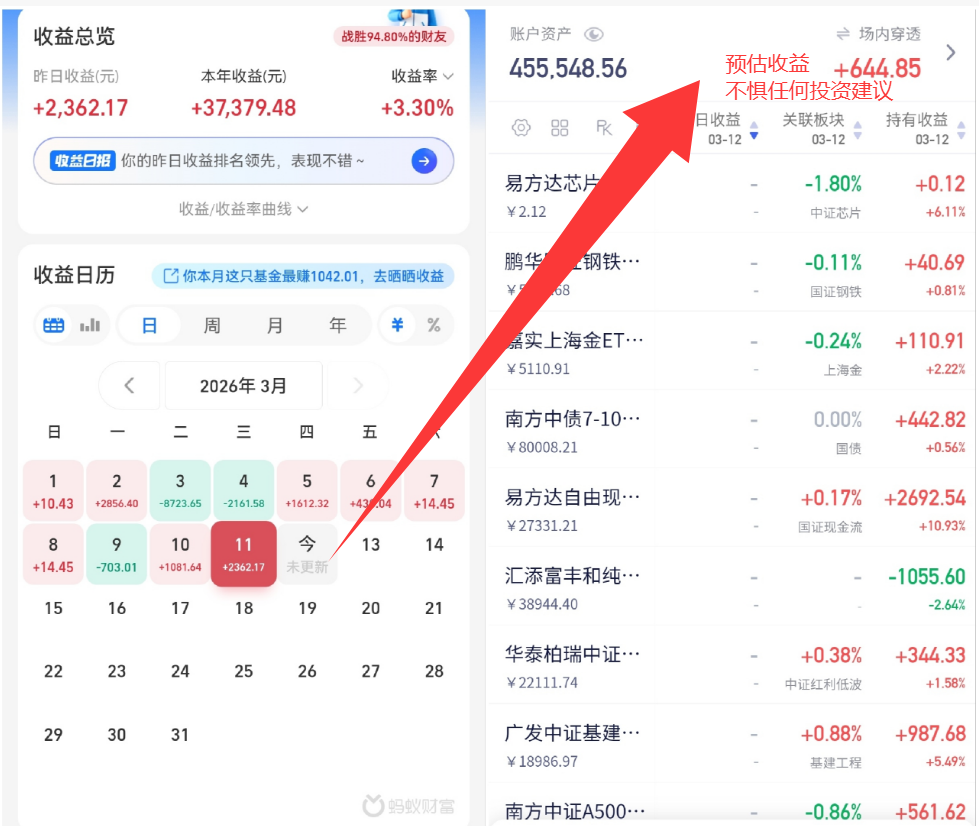Select March 4 with -2161.58
The height and width of the screenshot is (826, 979).
(244, 491)
